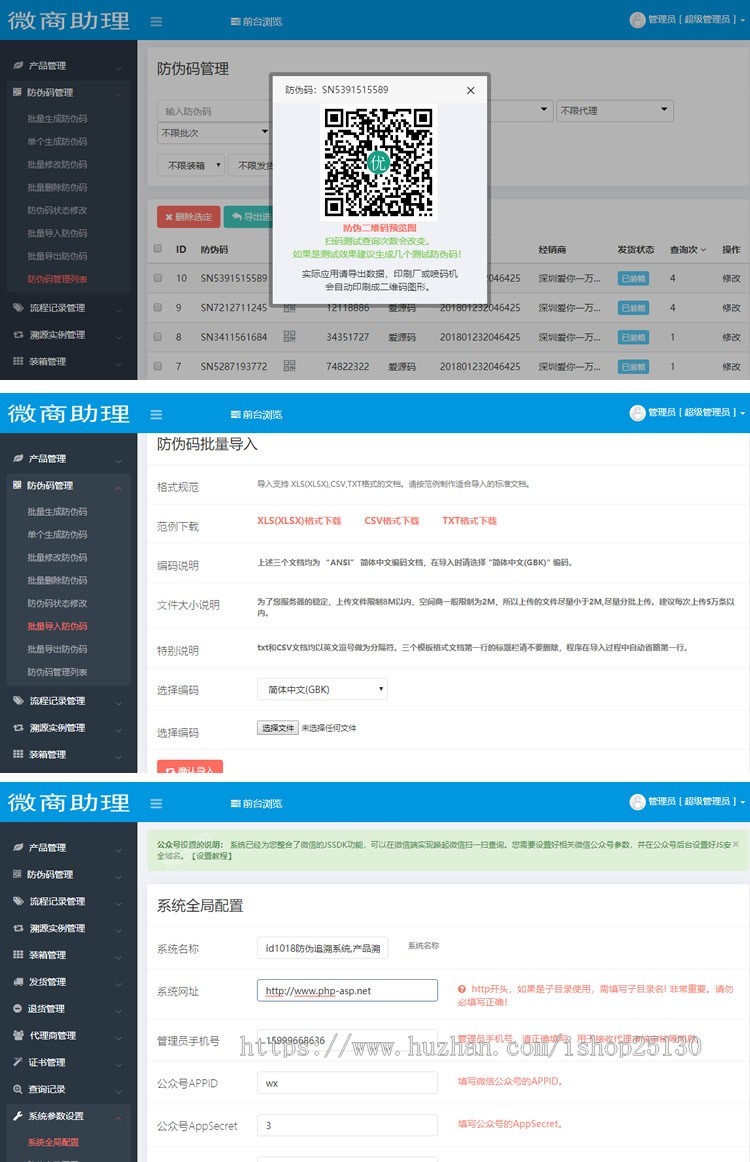Viewport: 750px width, 1162px height.
Task: Click the QR code image in popup
Action: tap(378, 162)
